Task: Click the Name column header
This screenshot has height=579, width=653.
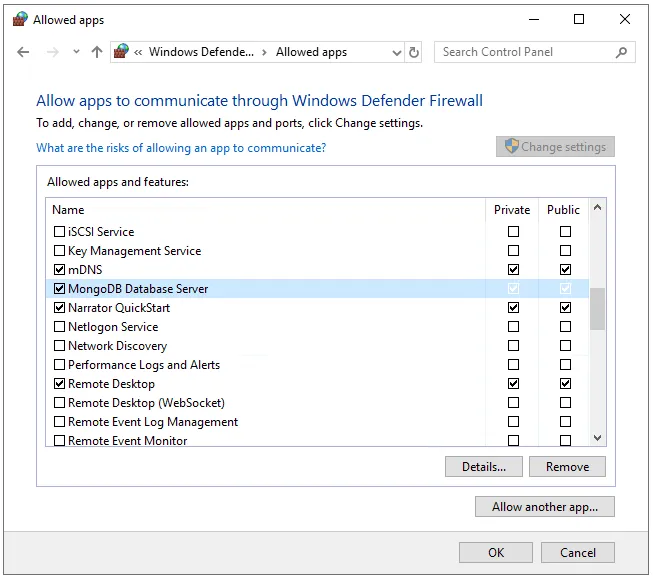Action: point(68,210)
